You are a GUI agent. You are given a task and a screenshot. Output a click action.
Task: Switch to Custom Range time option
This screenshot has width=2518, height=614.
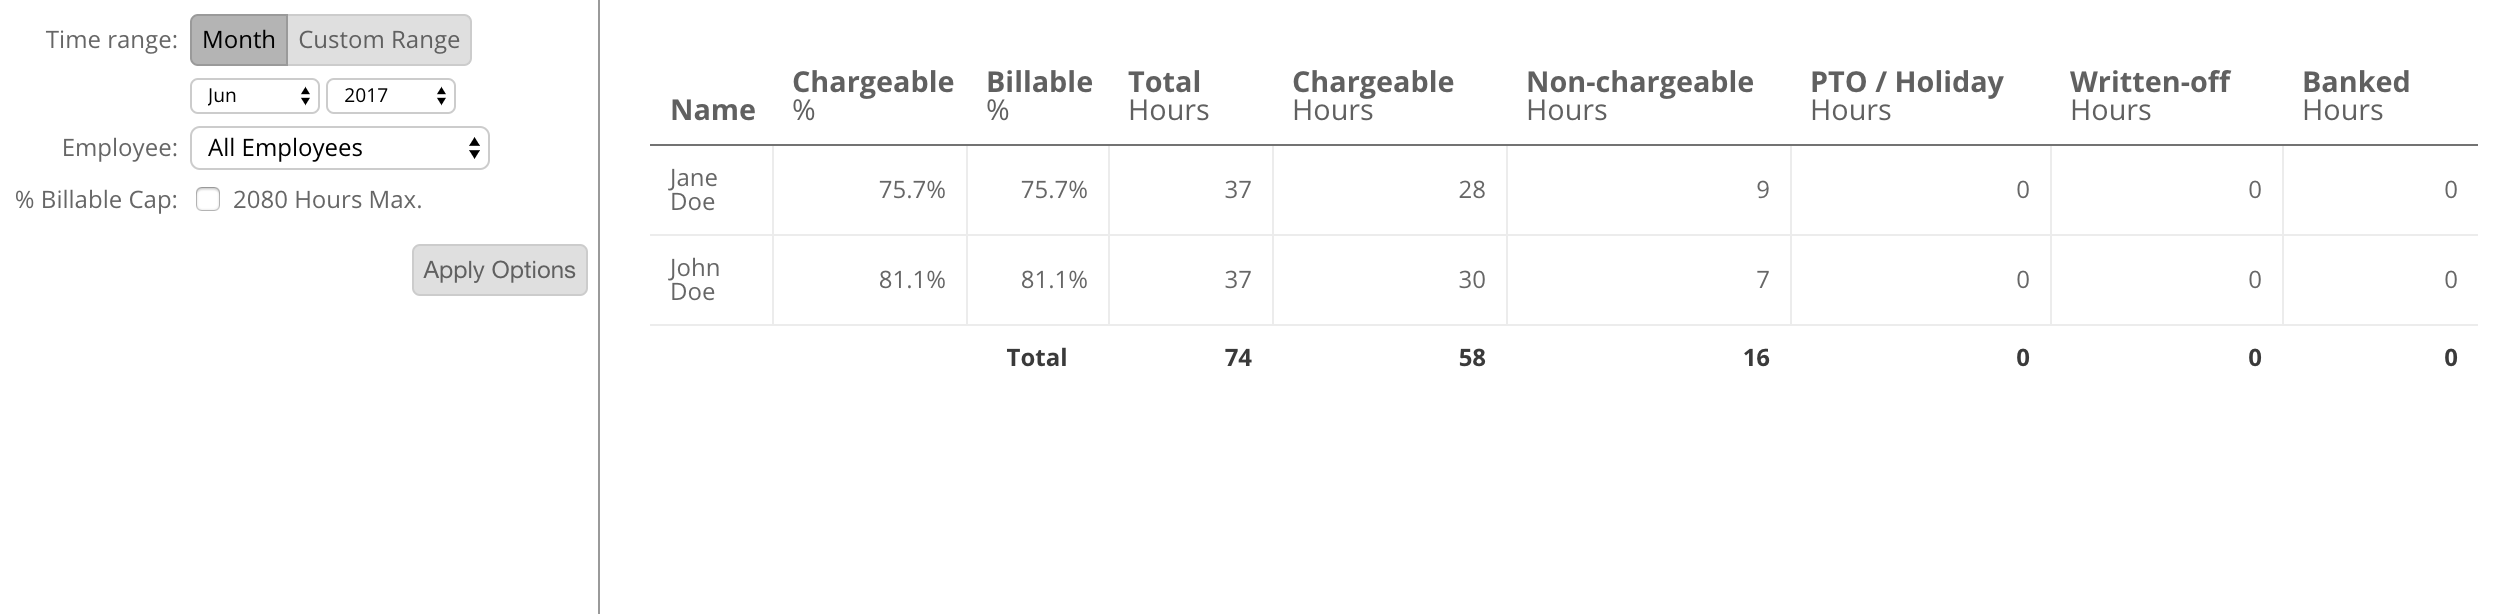[x=379, y=40]
